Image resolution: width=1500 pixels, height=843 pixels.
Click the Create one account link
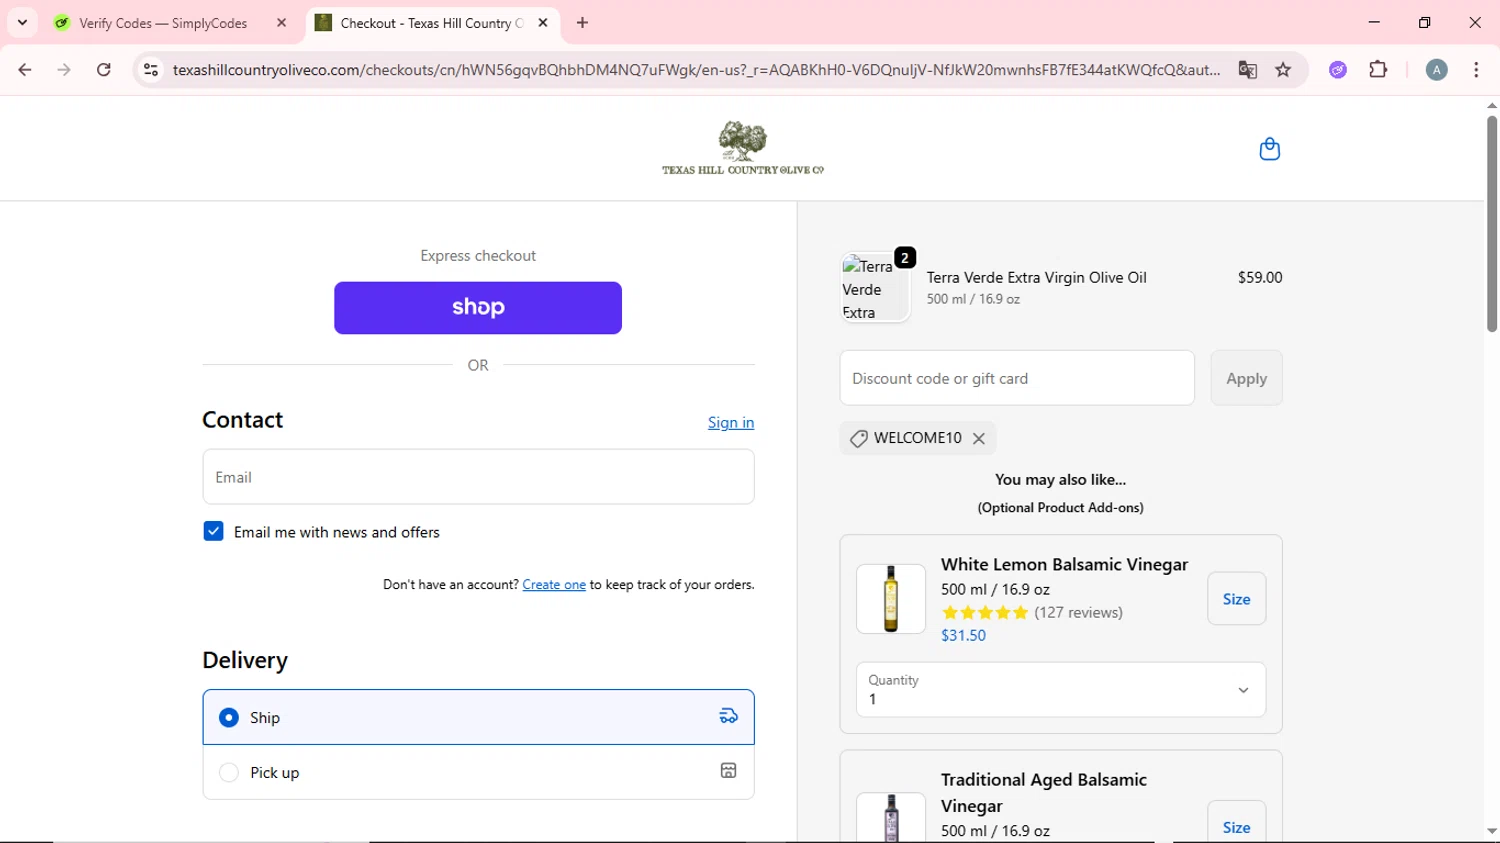(554, 584)
